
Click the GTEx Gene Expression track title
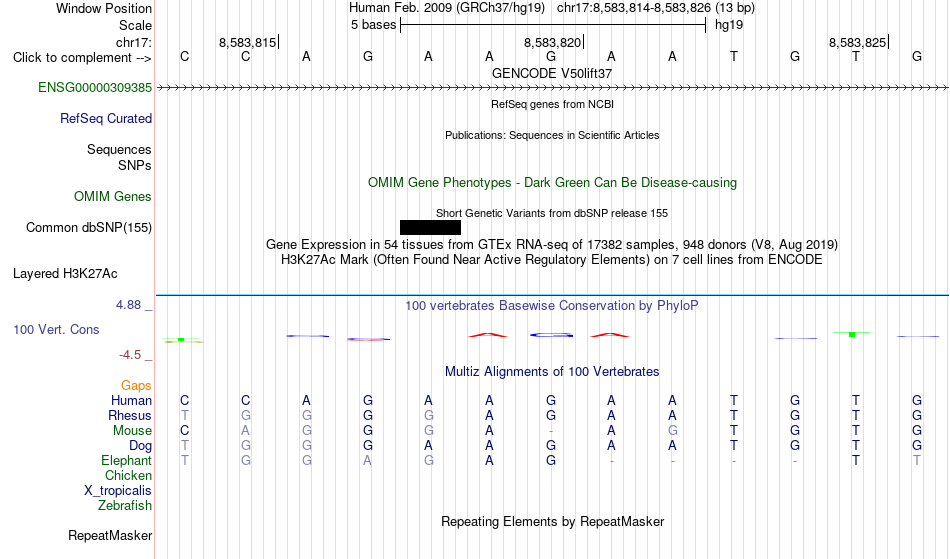point(552,245)
